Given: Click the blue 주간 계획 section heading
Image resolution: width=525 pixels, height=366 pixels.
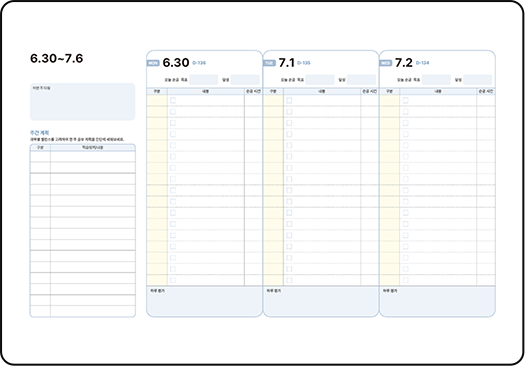Looking at the screenshot, I should [x=40, y=133].
